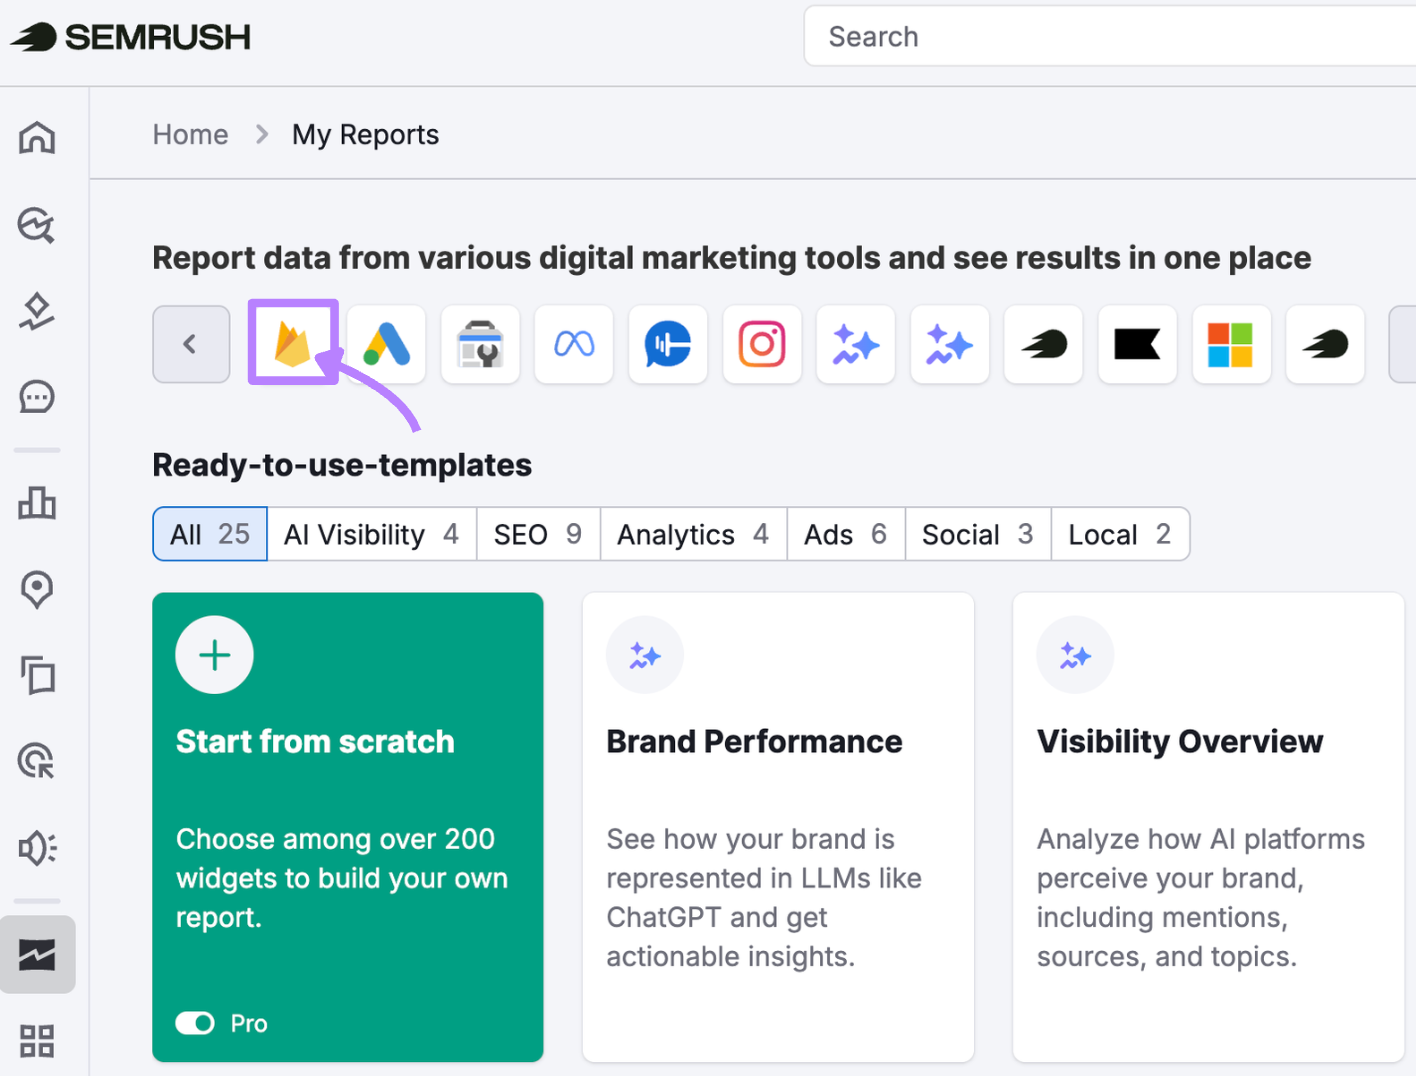Go to previous integrations with left chevron

[191, 344]
